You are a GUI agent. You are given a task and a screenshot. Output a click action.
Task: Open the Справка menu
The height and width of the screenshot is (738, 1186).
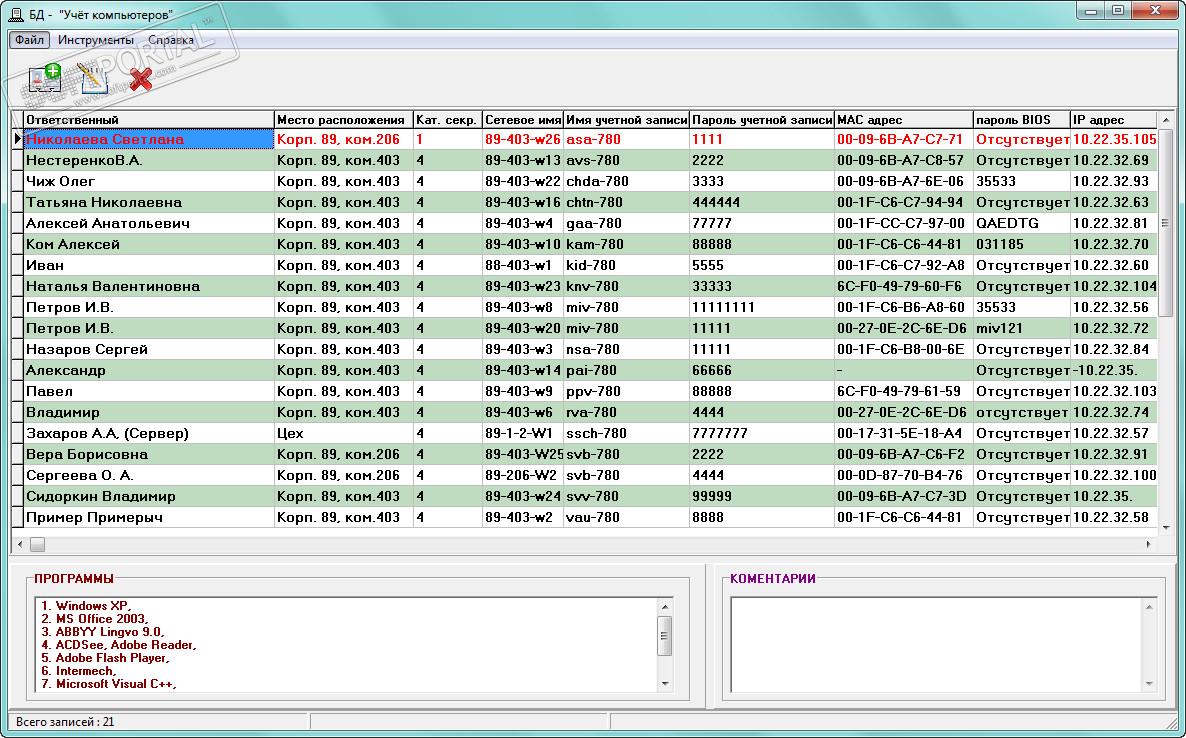point(171,40)
